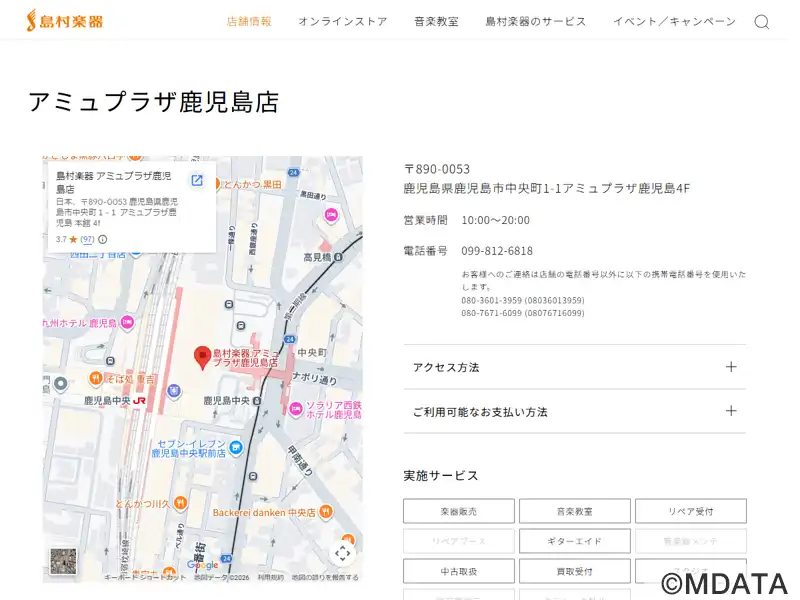Open the 店舗情報 menu item
Image resolution: width=800 pixels, height=600 pixels.
pyautogui.click(x=249, y=21)
